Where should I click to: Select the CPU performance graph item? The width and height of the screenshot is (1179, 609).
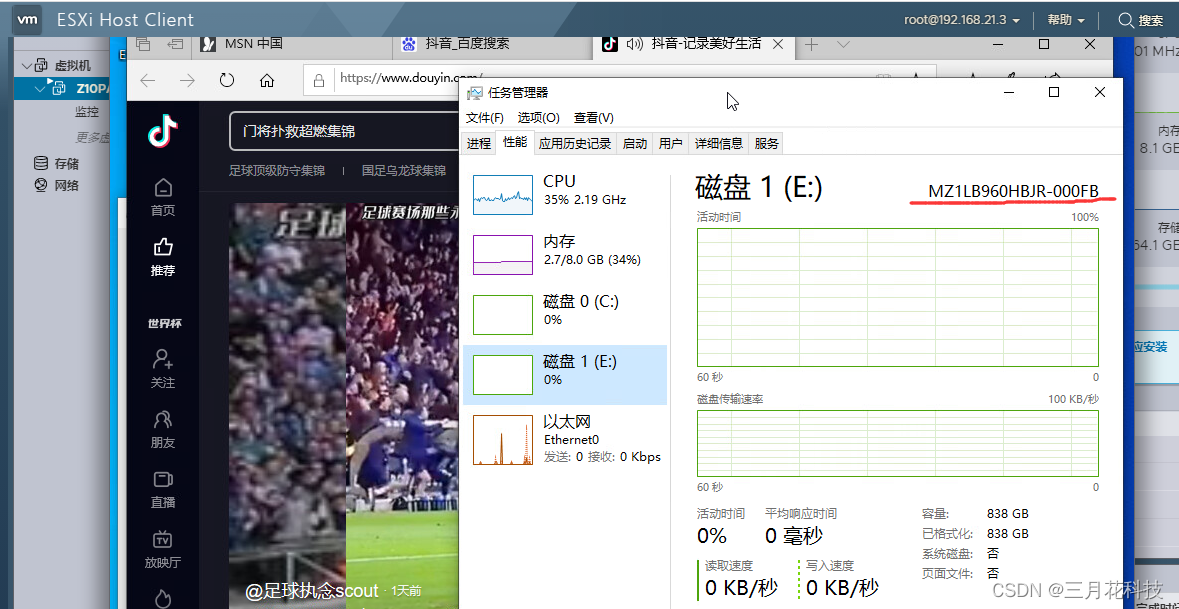[x=565, y=194]
